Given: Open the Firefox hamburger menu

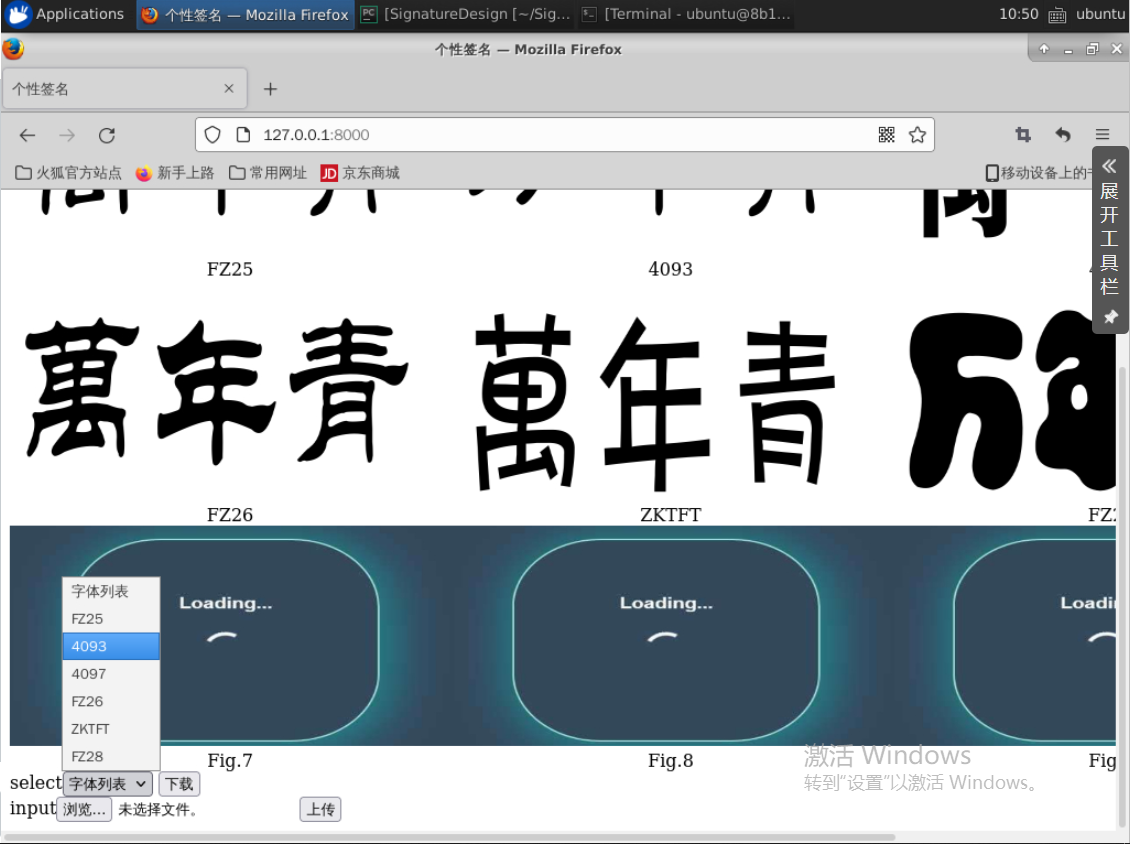Looking at the screenshot, I should [1102, 135].
